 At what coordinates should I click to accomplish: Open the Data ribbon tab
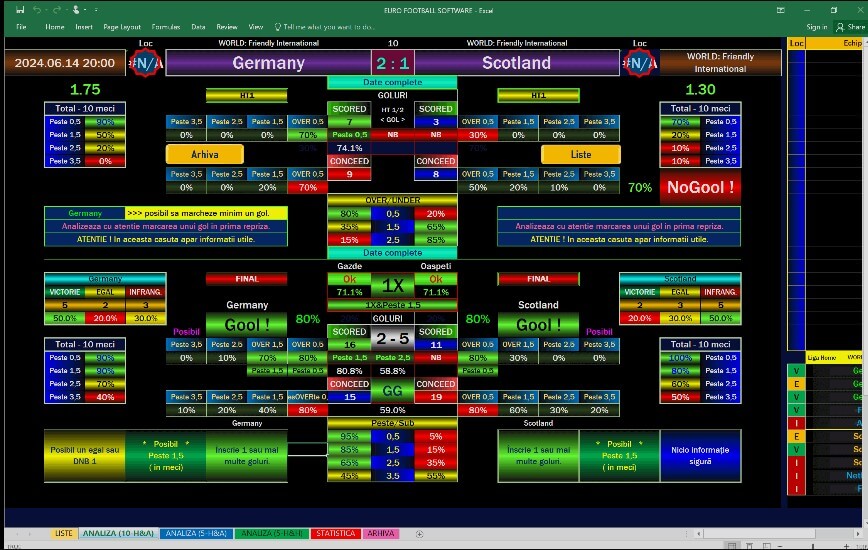198,27
